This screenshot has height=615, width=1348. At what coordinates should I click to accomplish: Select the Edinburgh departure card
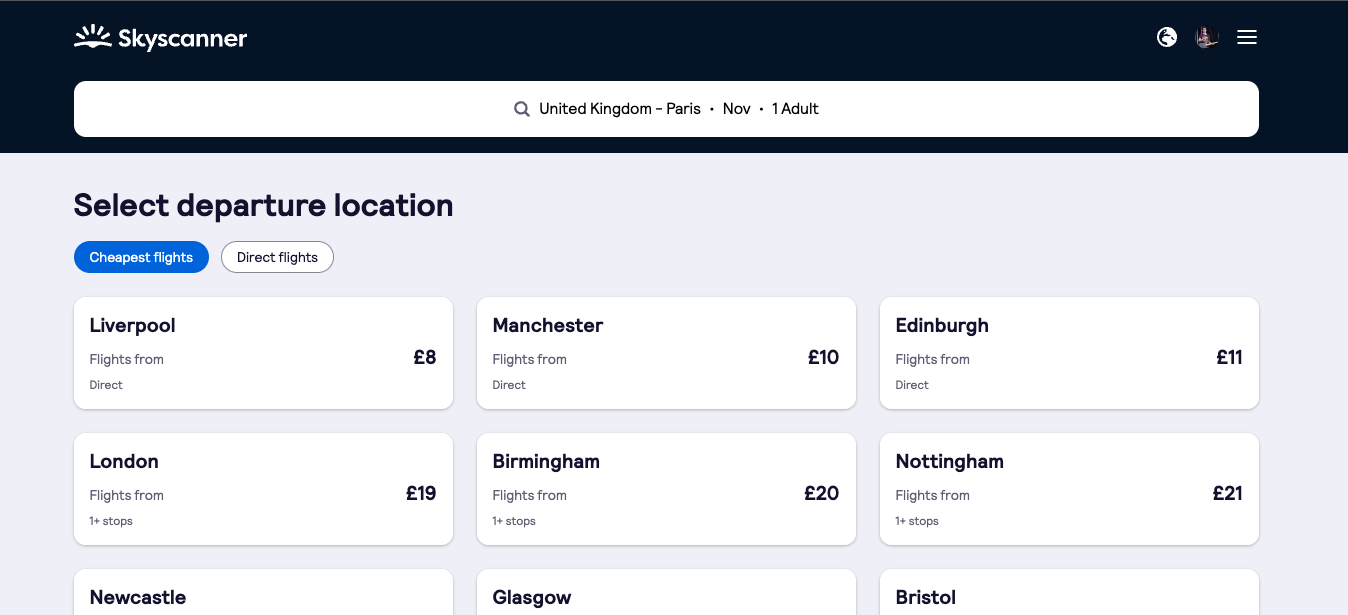coord(1069,353)
